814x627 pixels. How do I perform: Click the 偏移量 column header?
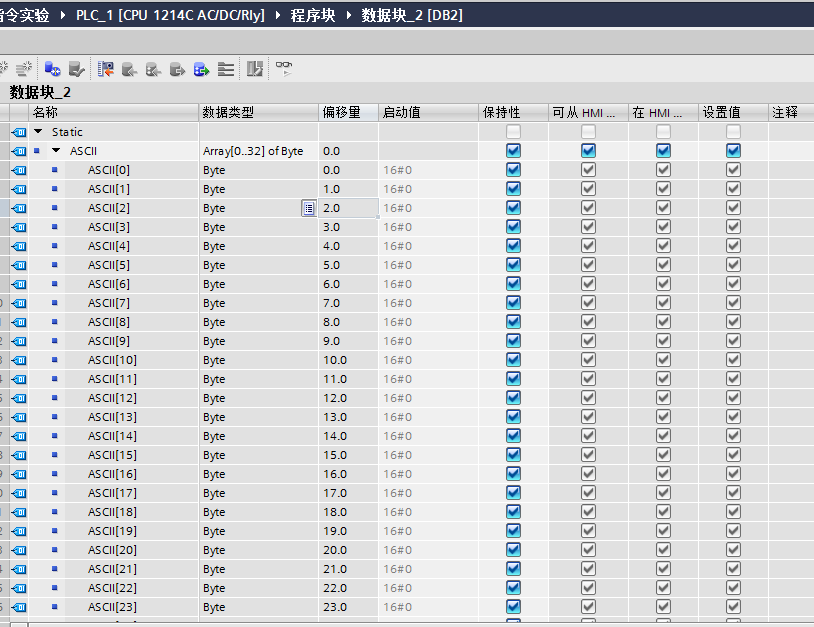point(348,112)
